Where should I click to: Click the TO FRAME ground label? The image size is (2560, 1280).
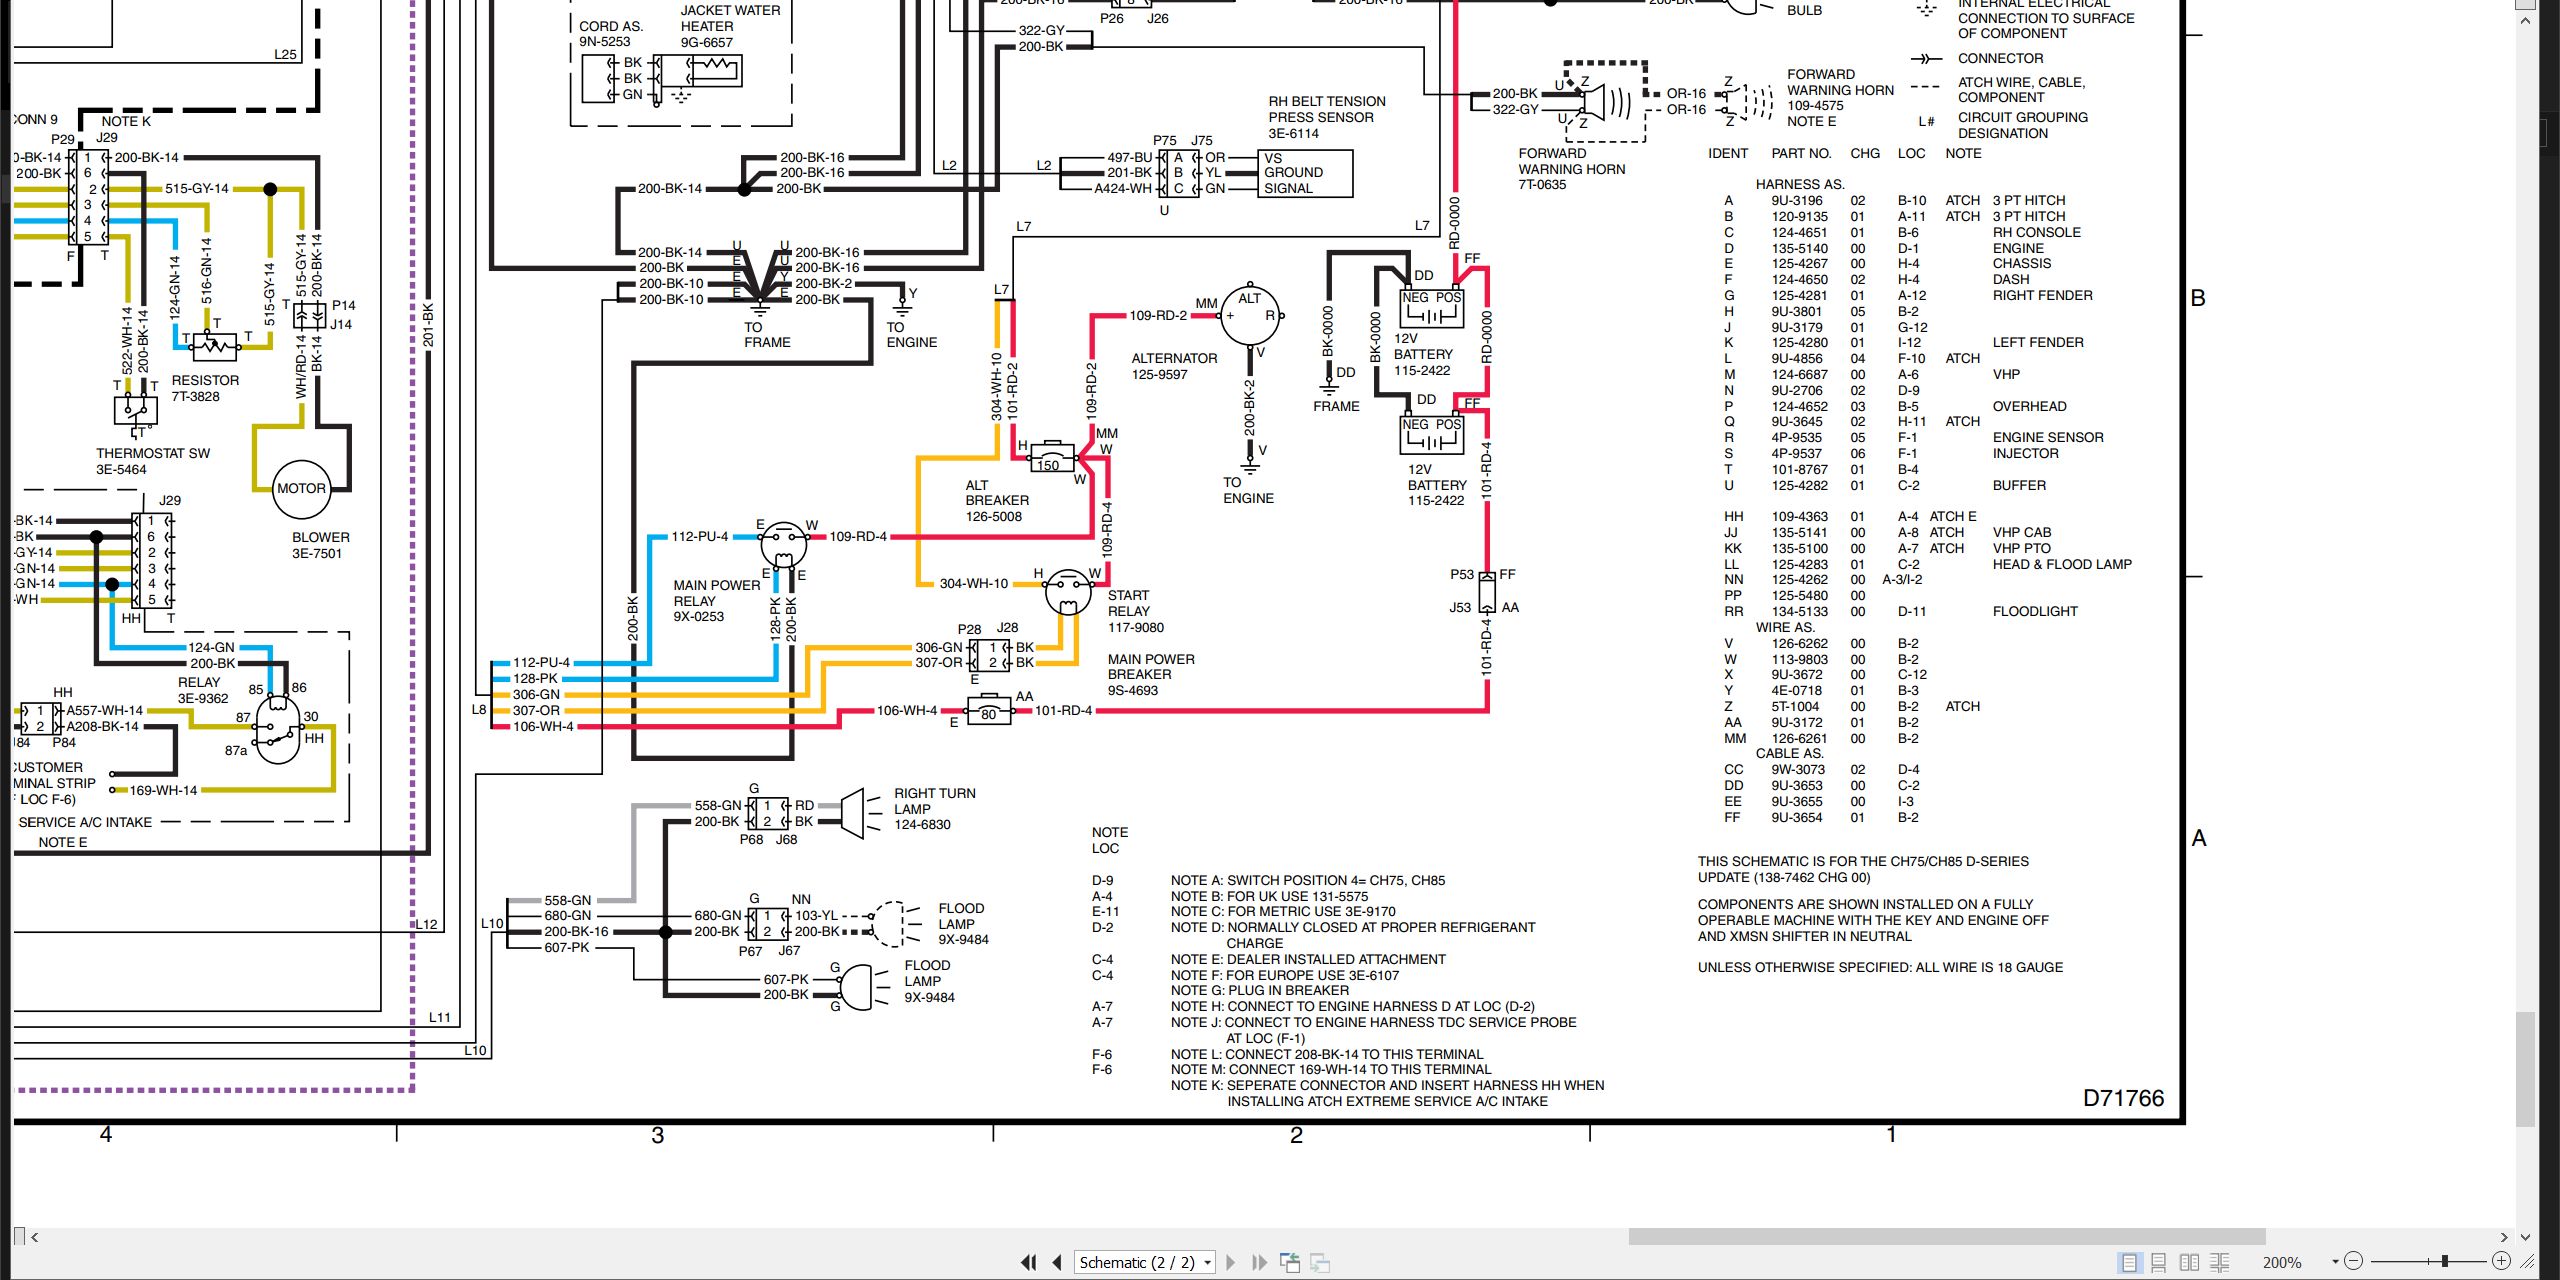click(x=767, y=334)
